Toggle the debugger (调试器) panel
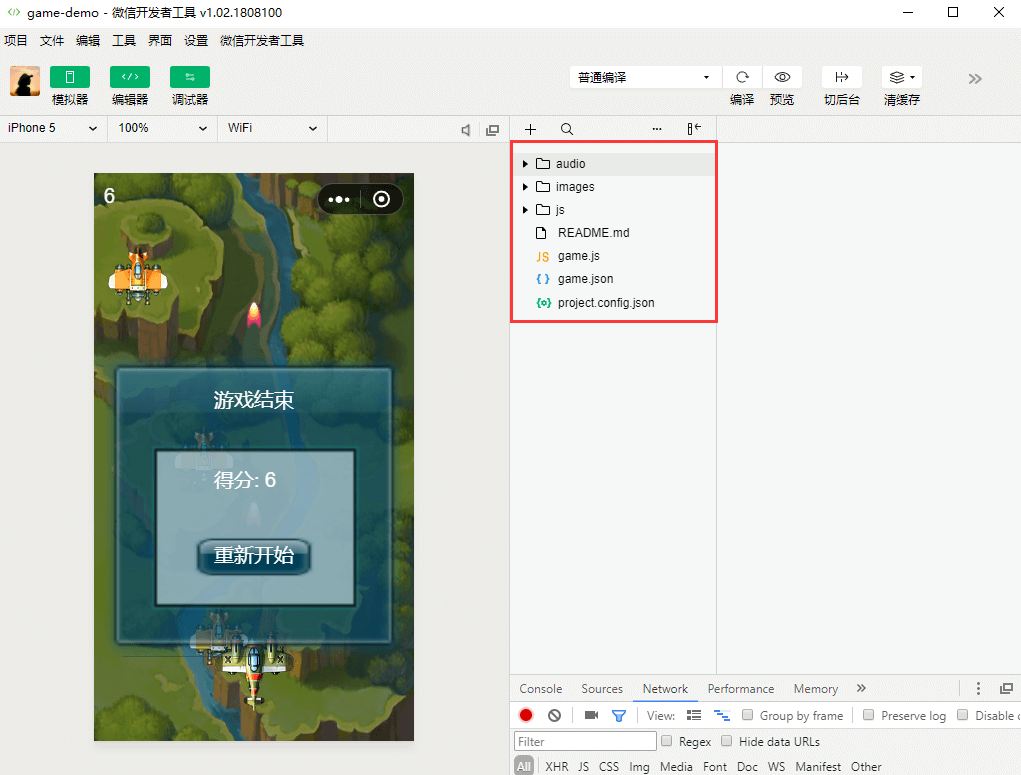The height and width of the screenshot is (775, 1021). 189,77
